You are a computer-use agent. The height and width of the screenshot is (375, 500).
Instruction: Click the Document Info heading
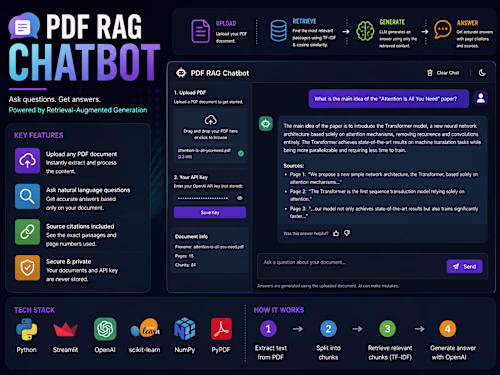191,237
